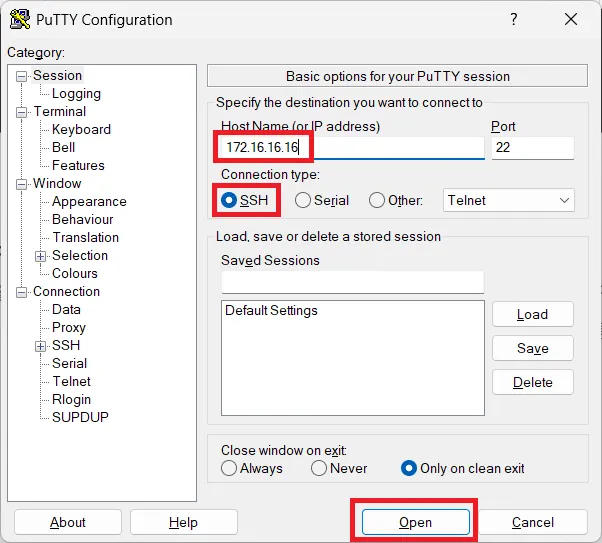Go to the Appearance settings category

89,201
